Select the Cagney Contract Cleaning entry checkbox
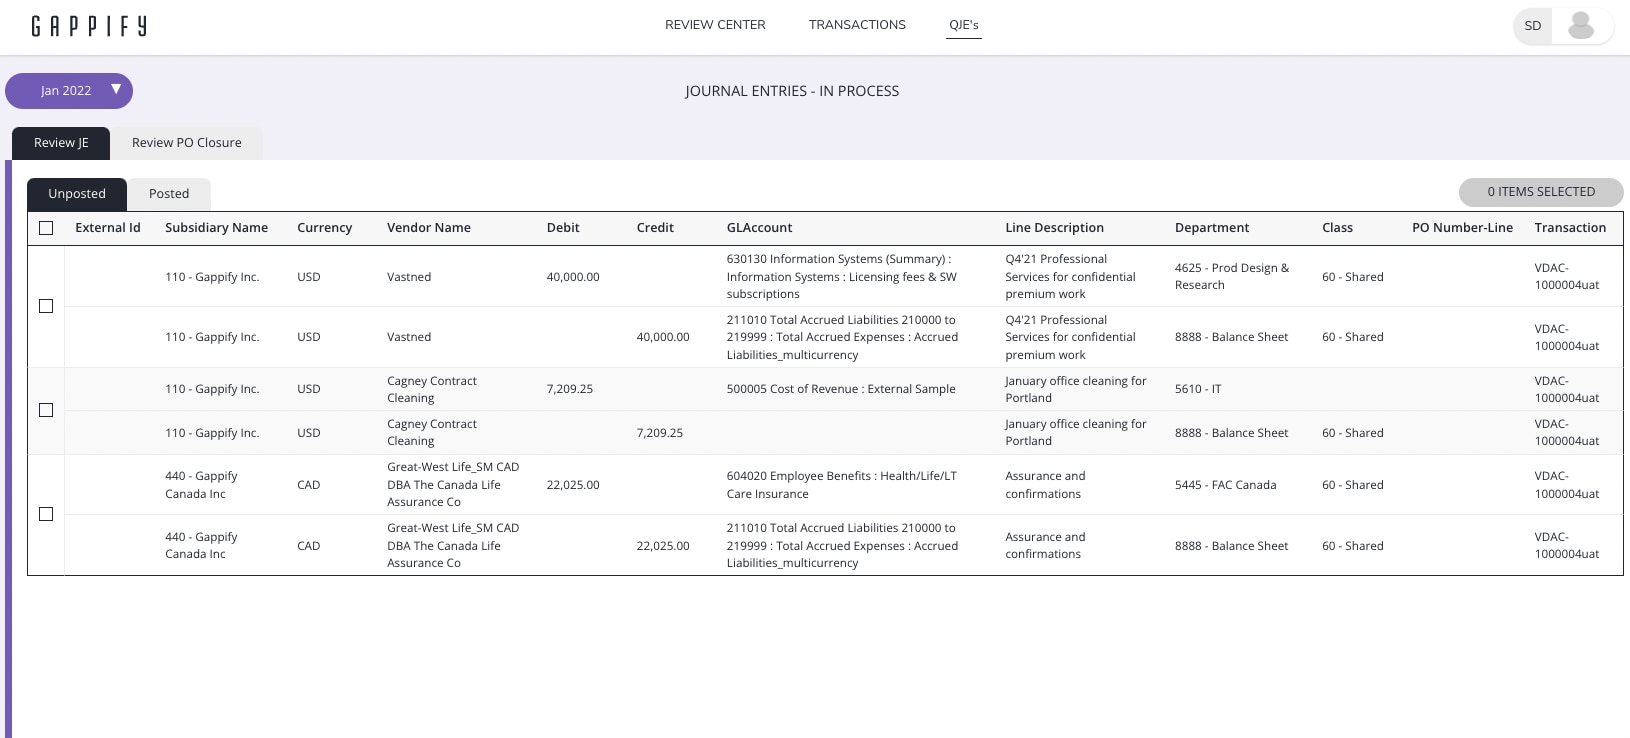The image size is (1630, 738). pyautogui.click(x=46, y=410)
